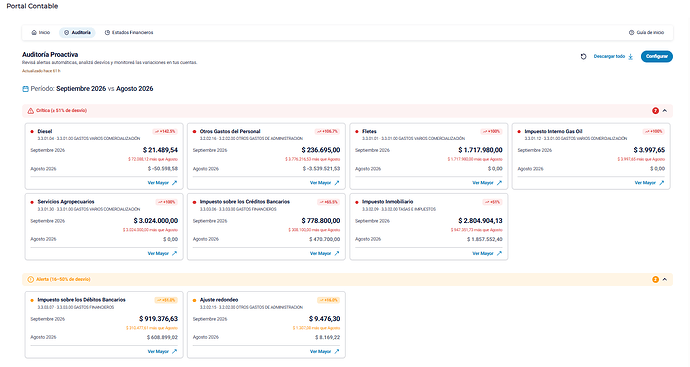Viewport: 690px width, 367px height.
Task: Click the $ 21.489,54 amount on Diesel
Action: (160, 150)
